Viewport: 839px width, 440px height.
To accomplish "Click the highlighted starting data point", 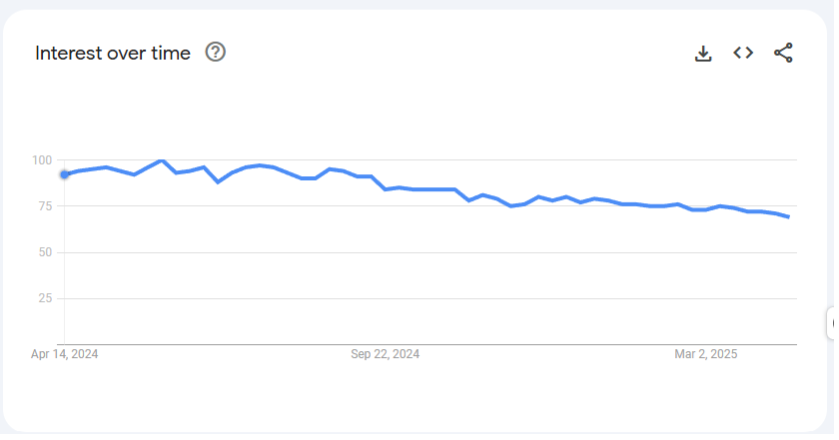I will click(65, 174).
